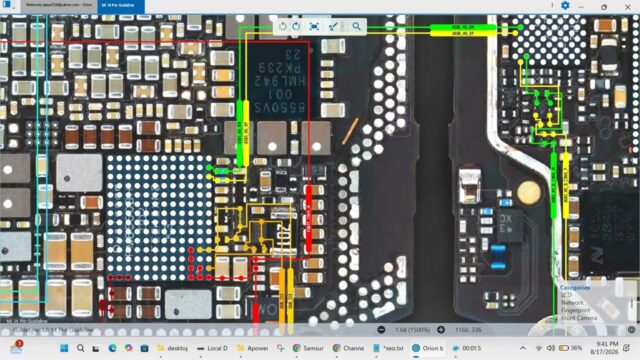640x360 pixels.
Task: Click the red vertical net label on board
Action: click(x=309, y=218)
